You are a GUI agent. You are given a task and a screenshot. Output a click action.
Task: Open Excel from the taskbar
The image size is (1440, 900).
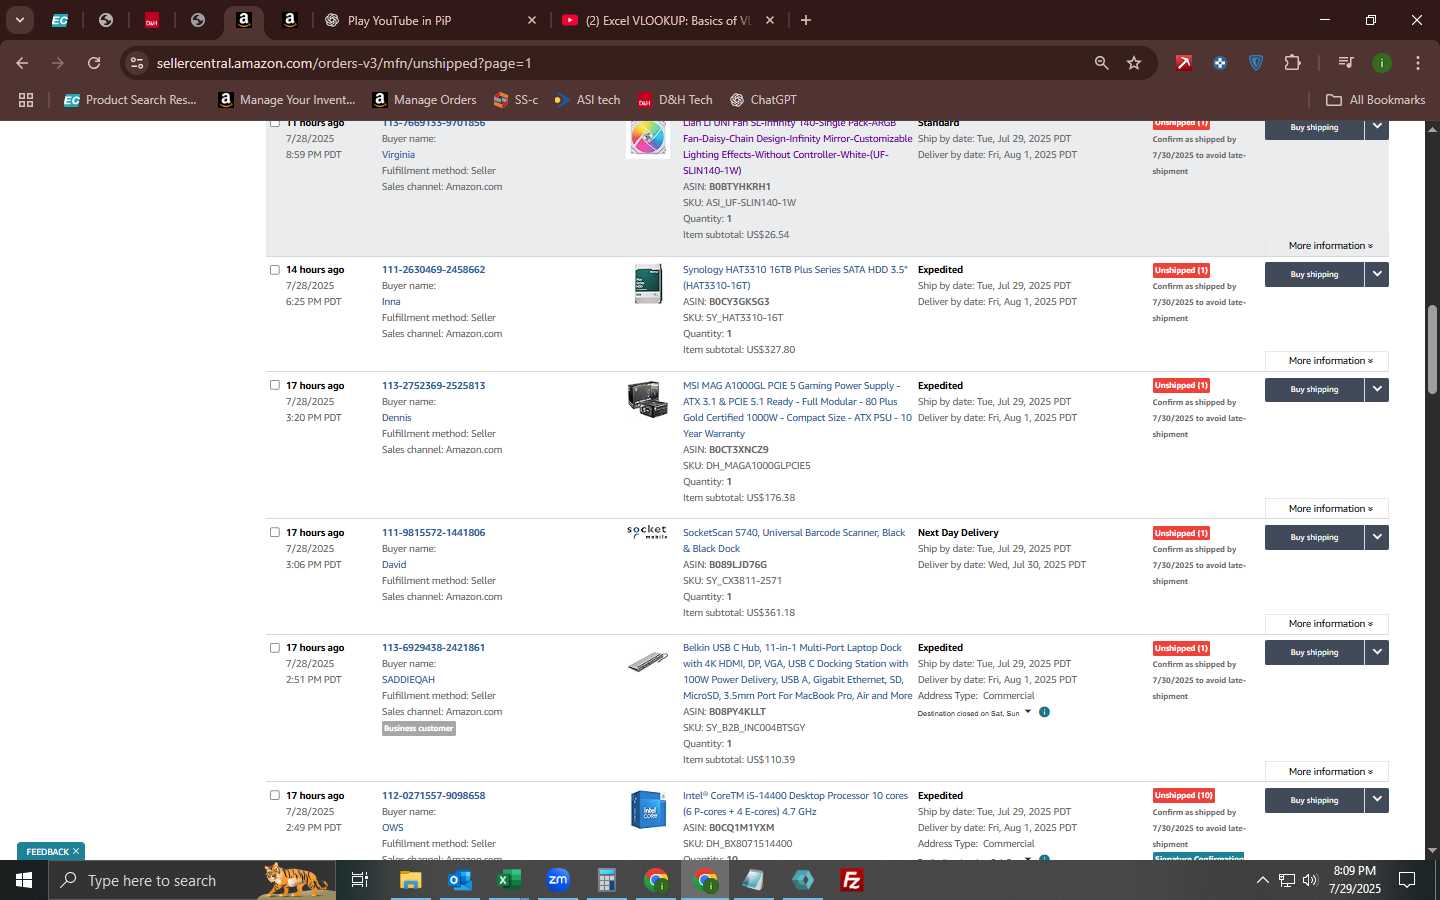coord(509,880)
